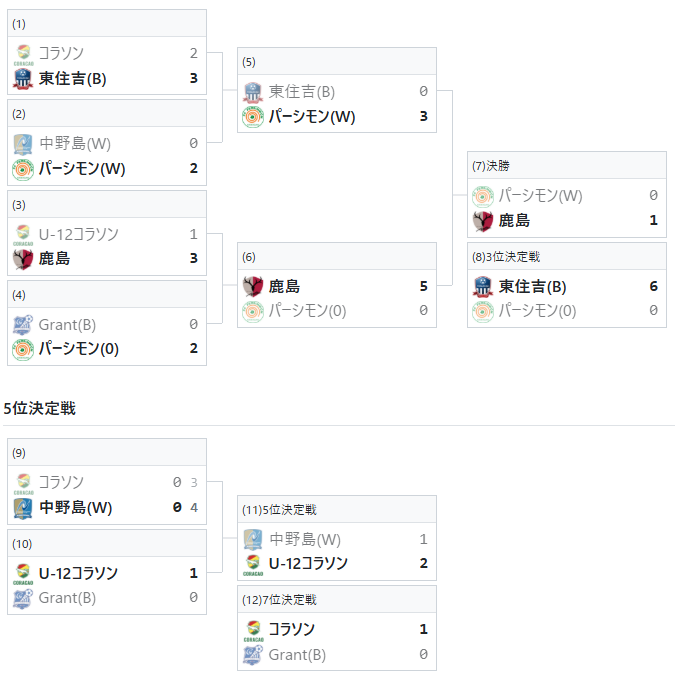Click Grant(B) logo in match (4)
675x682 pixels.
pyautogui.click(x=23, y=325)
